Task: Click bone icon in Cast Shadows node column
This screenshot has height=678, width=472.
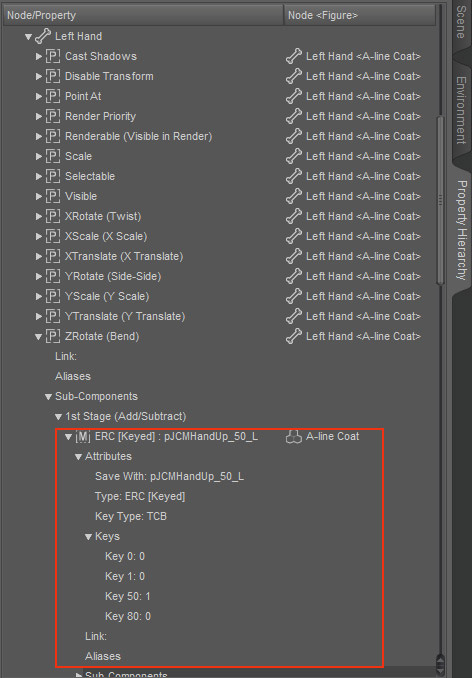Action: click(x=294, y=56)
